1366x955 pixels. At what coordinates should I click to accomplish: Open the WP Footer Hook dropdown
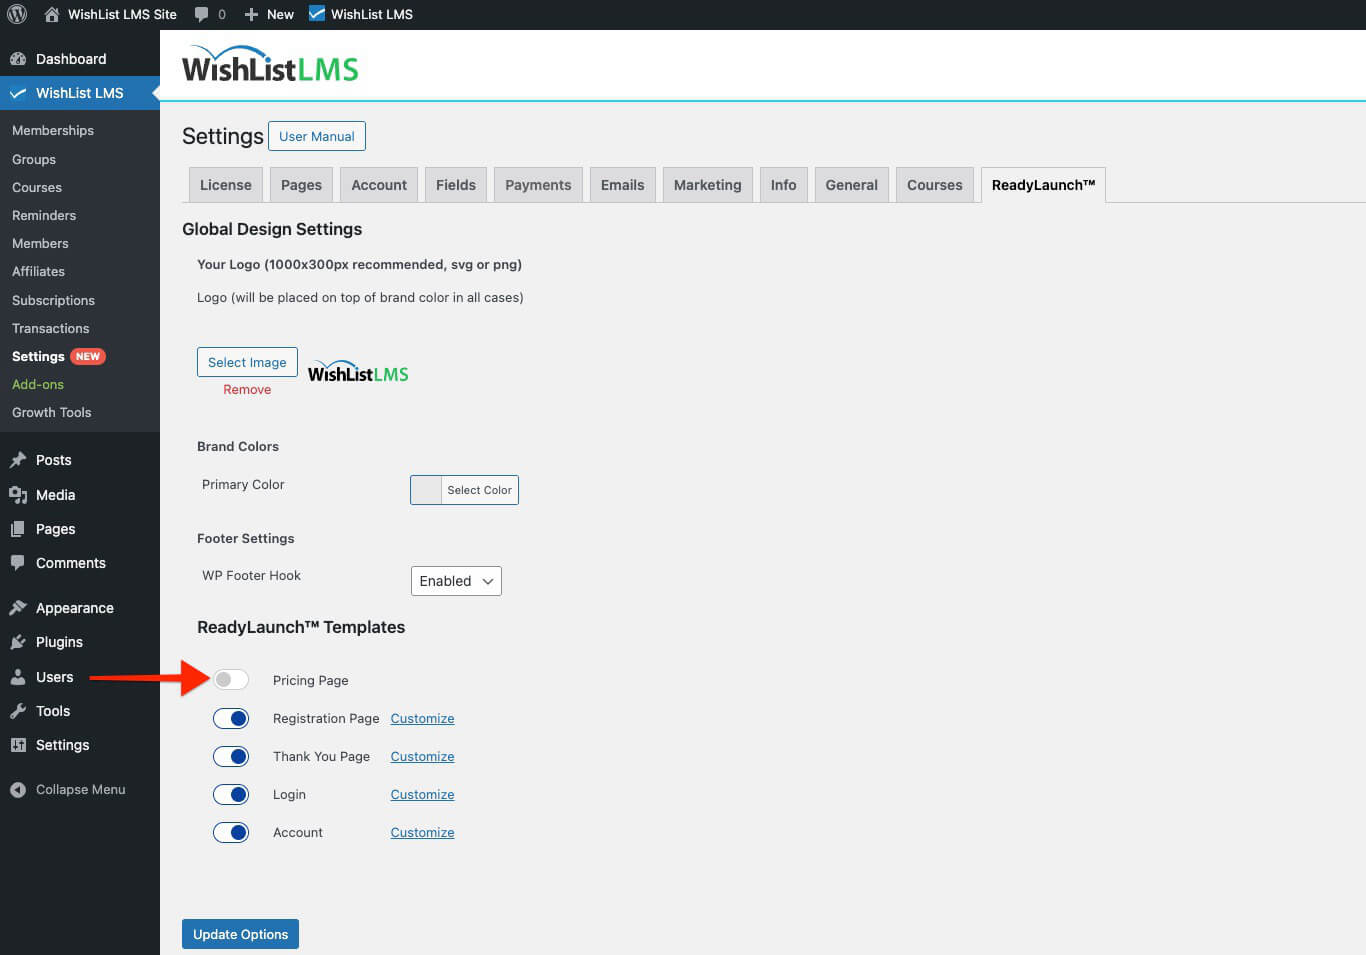[456, 580]
